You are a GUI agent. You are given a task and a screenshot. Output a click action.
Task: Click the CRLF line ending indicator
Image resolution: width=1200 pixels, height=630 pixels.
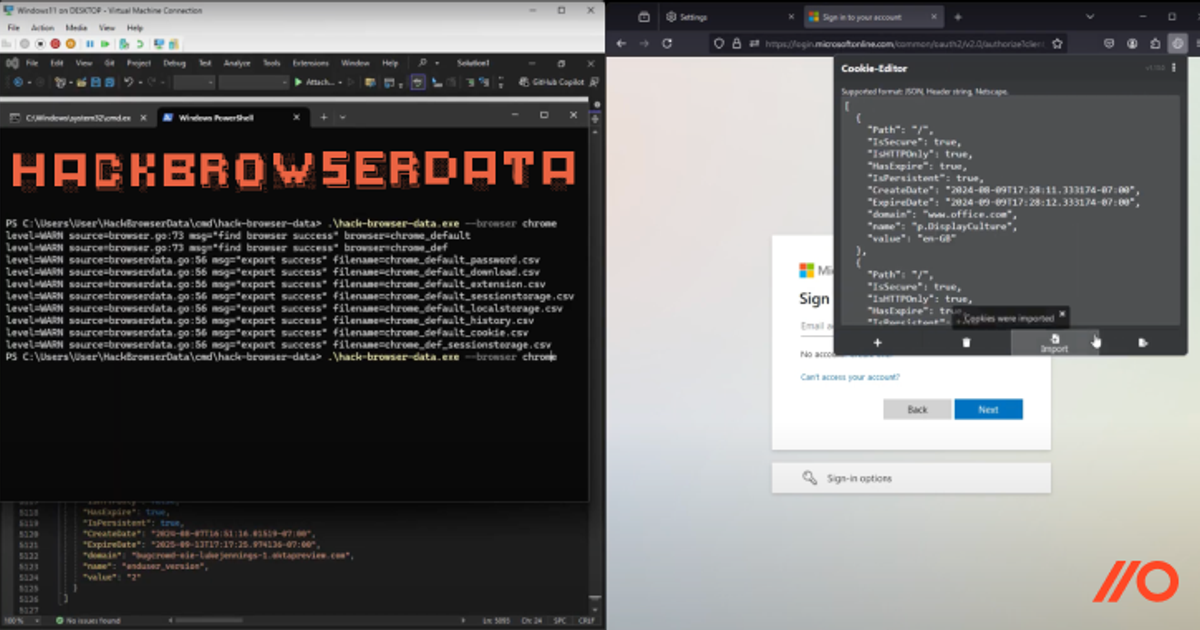click(586, 621)
